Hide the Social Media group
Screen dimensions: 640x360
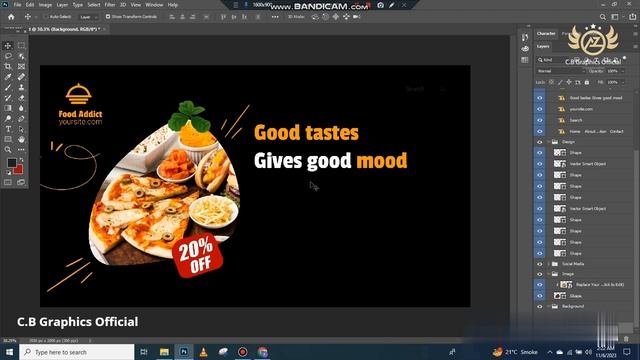pos(540,264)
